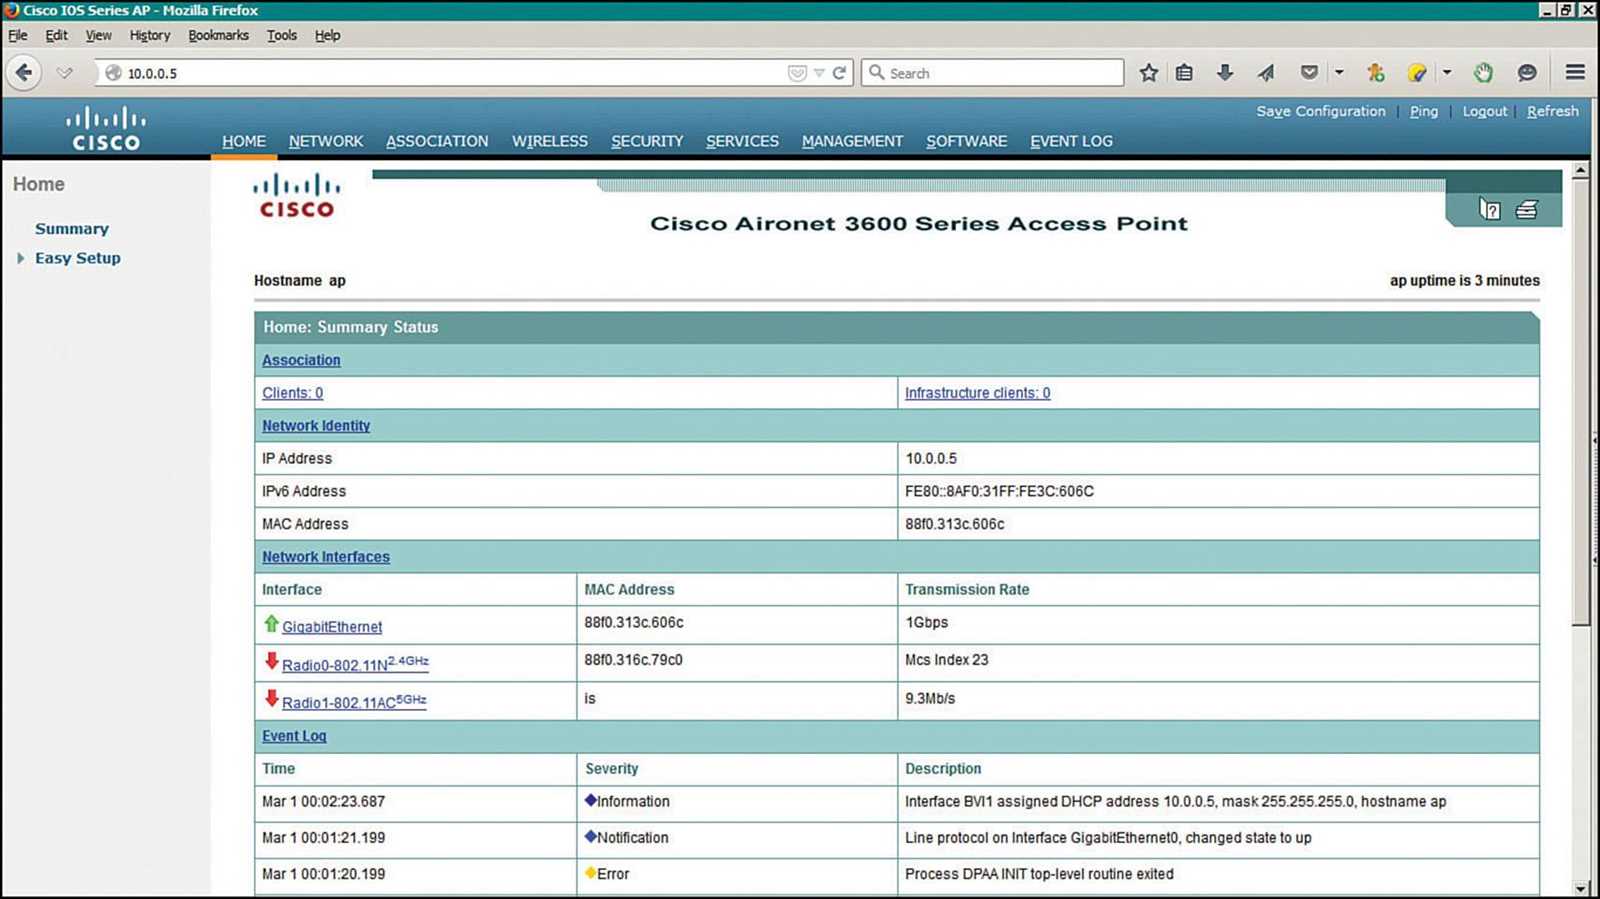Open the Edit menu

pos(56,35)
